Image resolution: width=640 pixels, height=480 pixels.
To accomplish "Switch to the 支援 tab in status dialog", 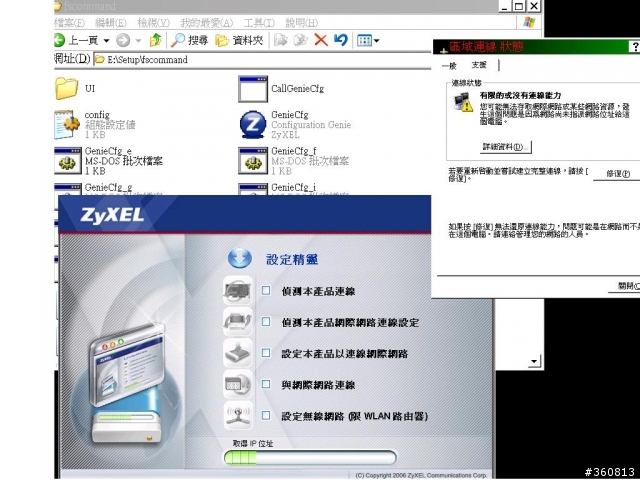I will pos(479,65).
